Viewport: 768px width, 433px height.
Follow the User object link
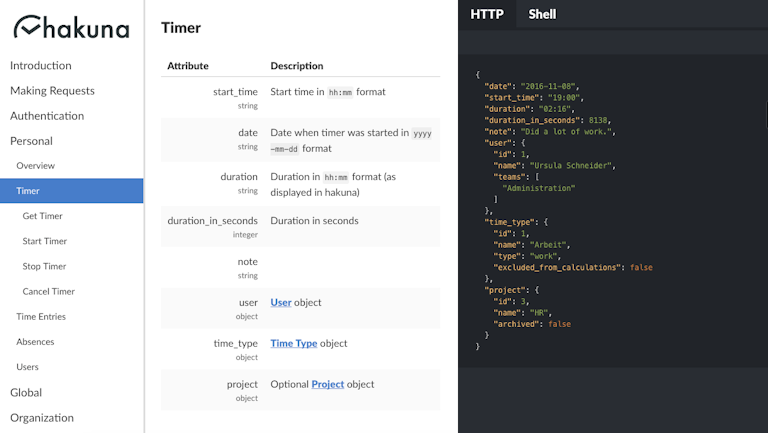coord(281,302)
